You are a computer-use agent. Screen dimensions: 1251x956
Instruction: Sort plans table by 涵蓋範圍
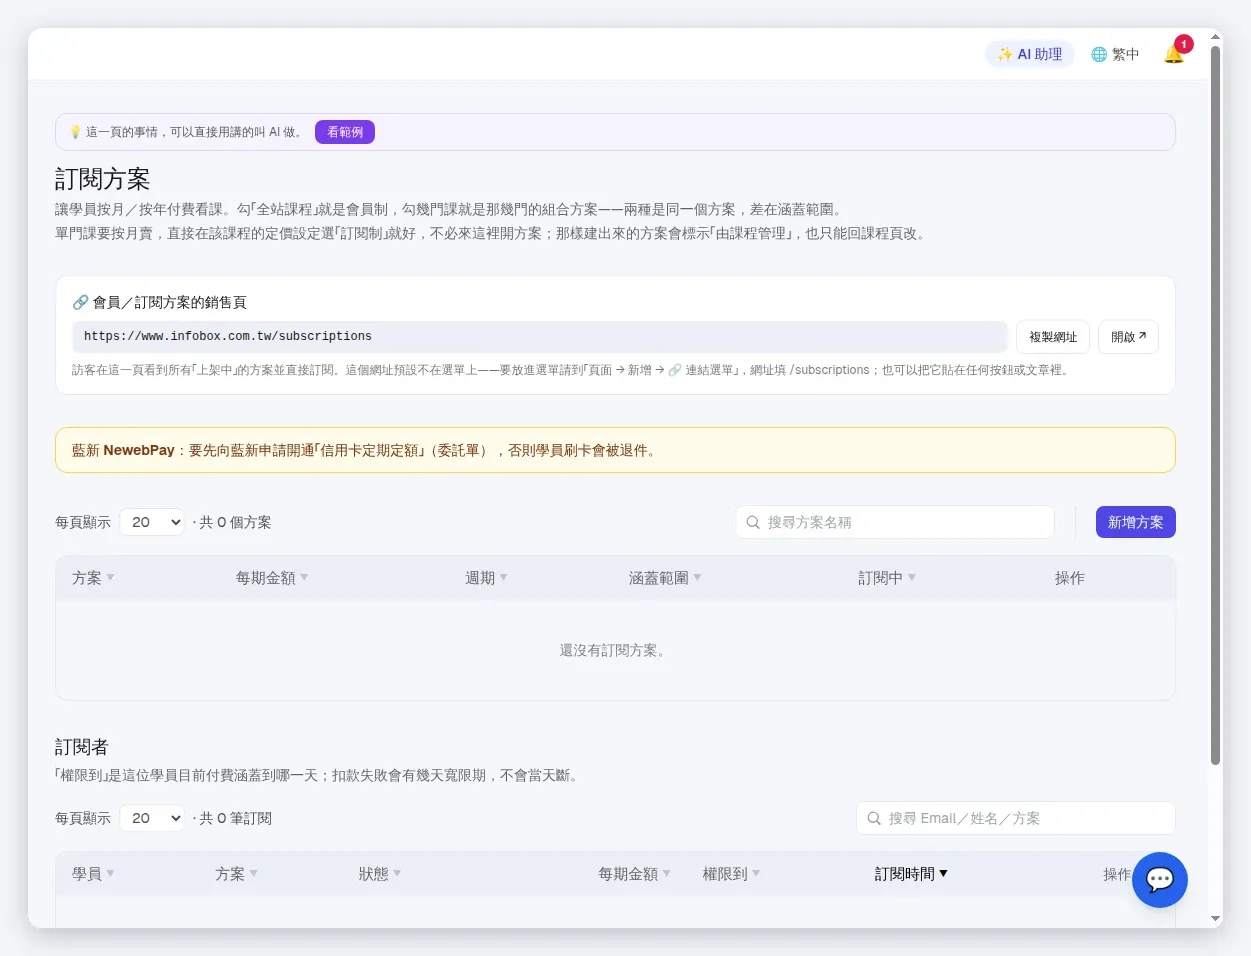(665, 578)
